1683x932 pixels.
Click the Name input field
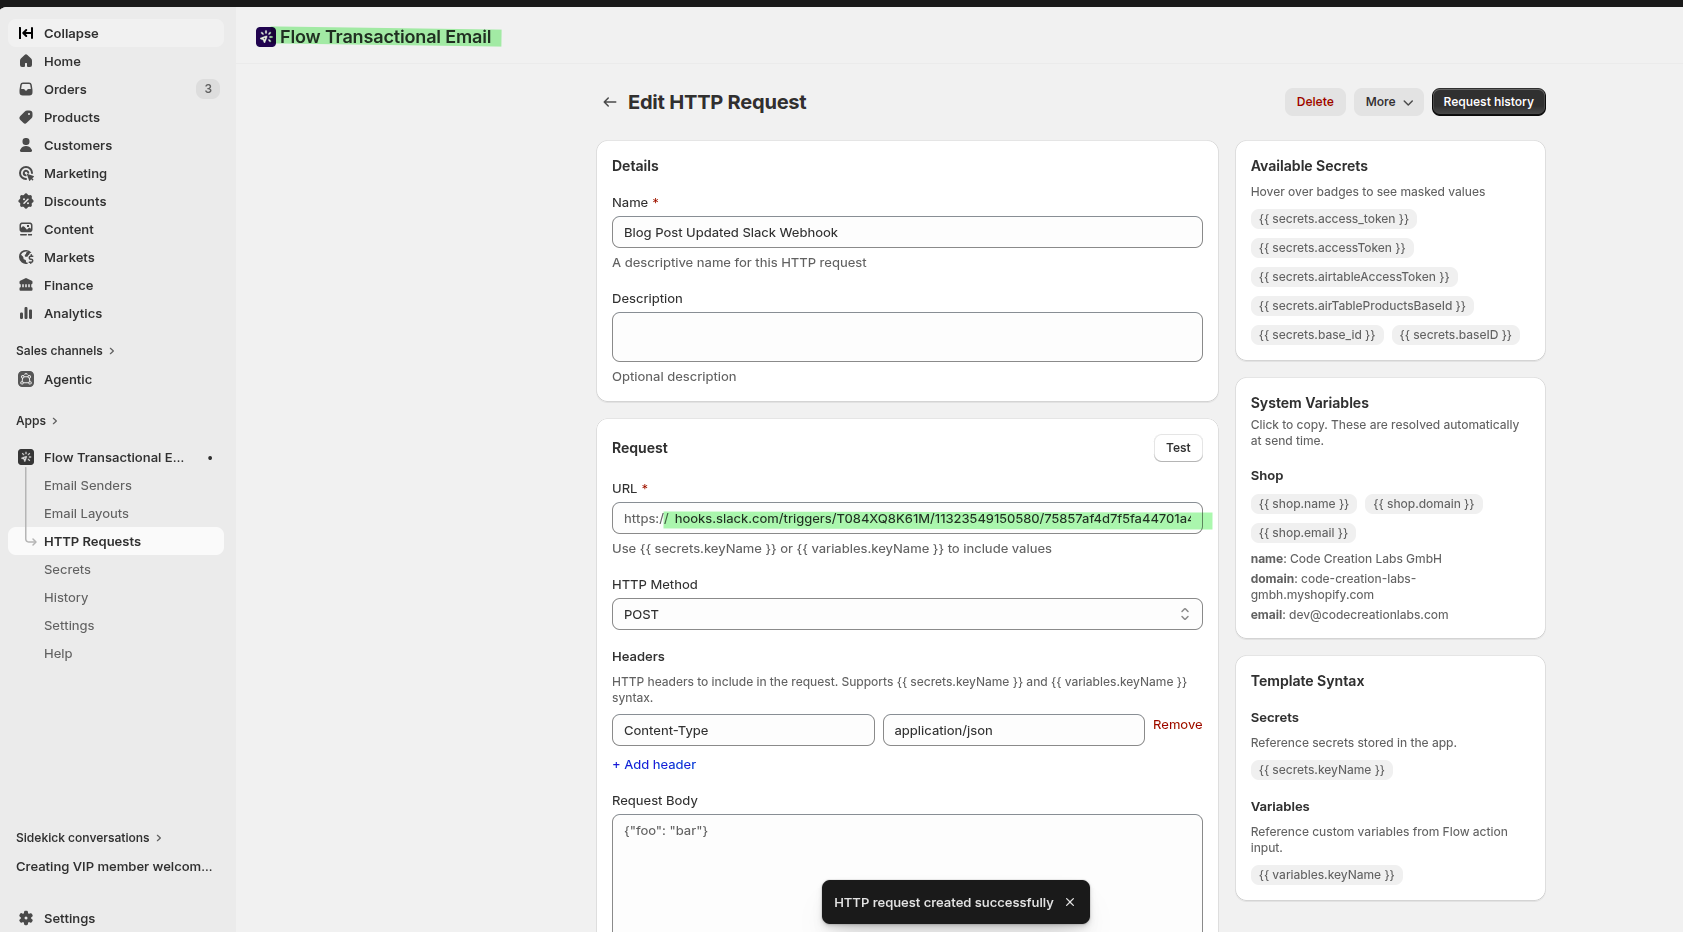907,232
